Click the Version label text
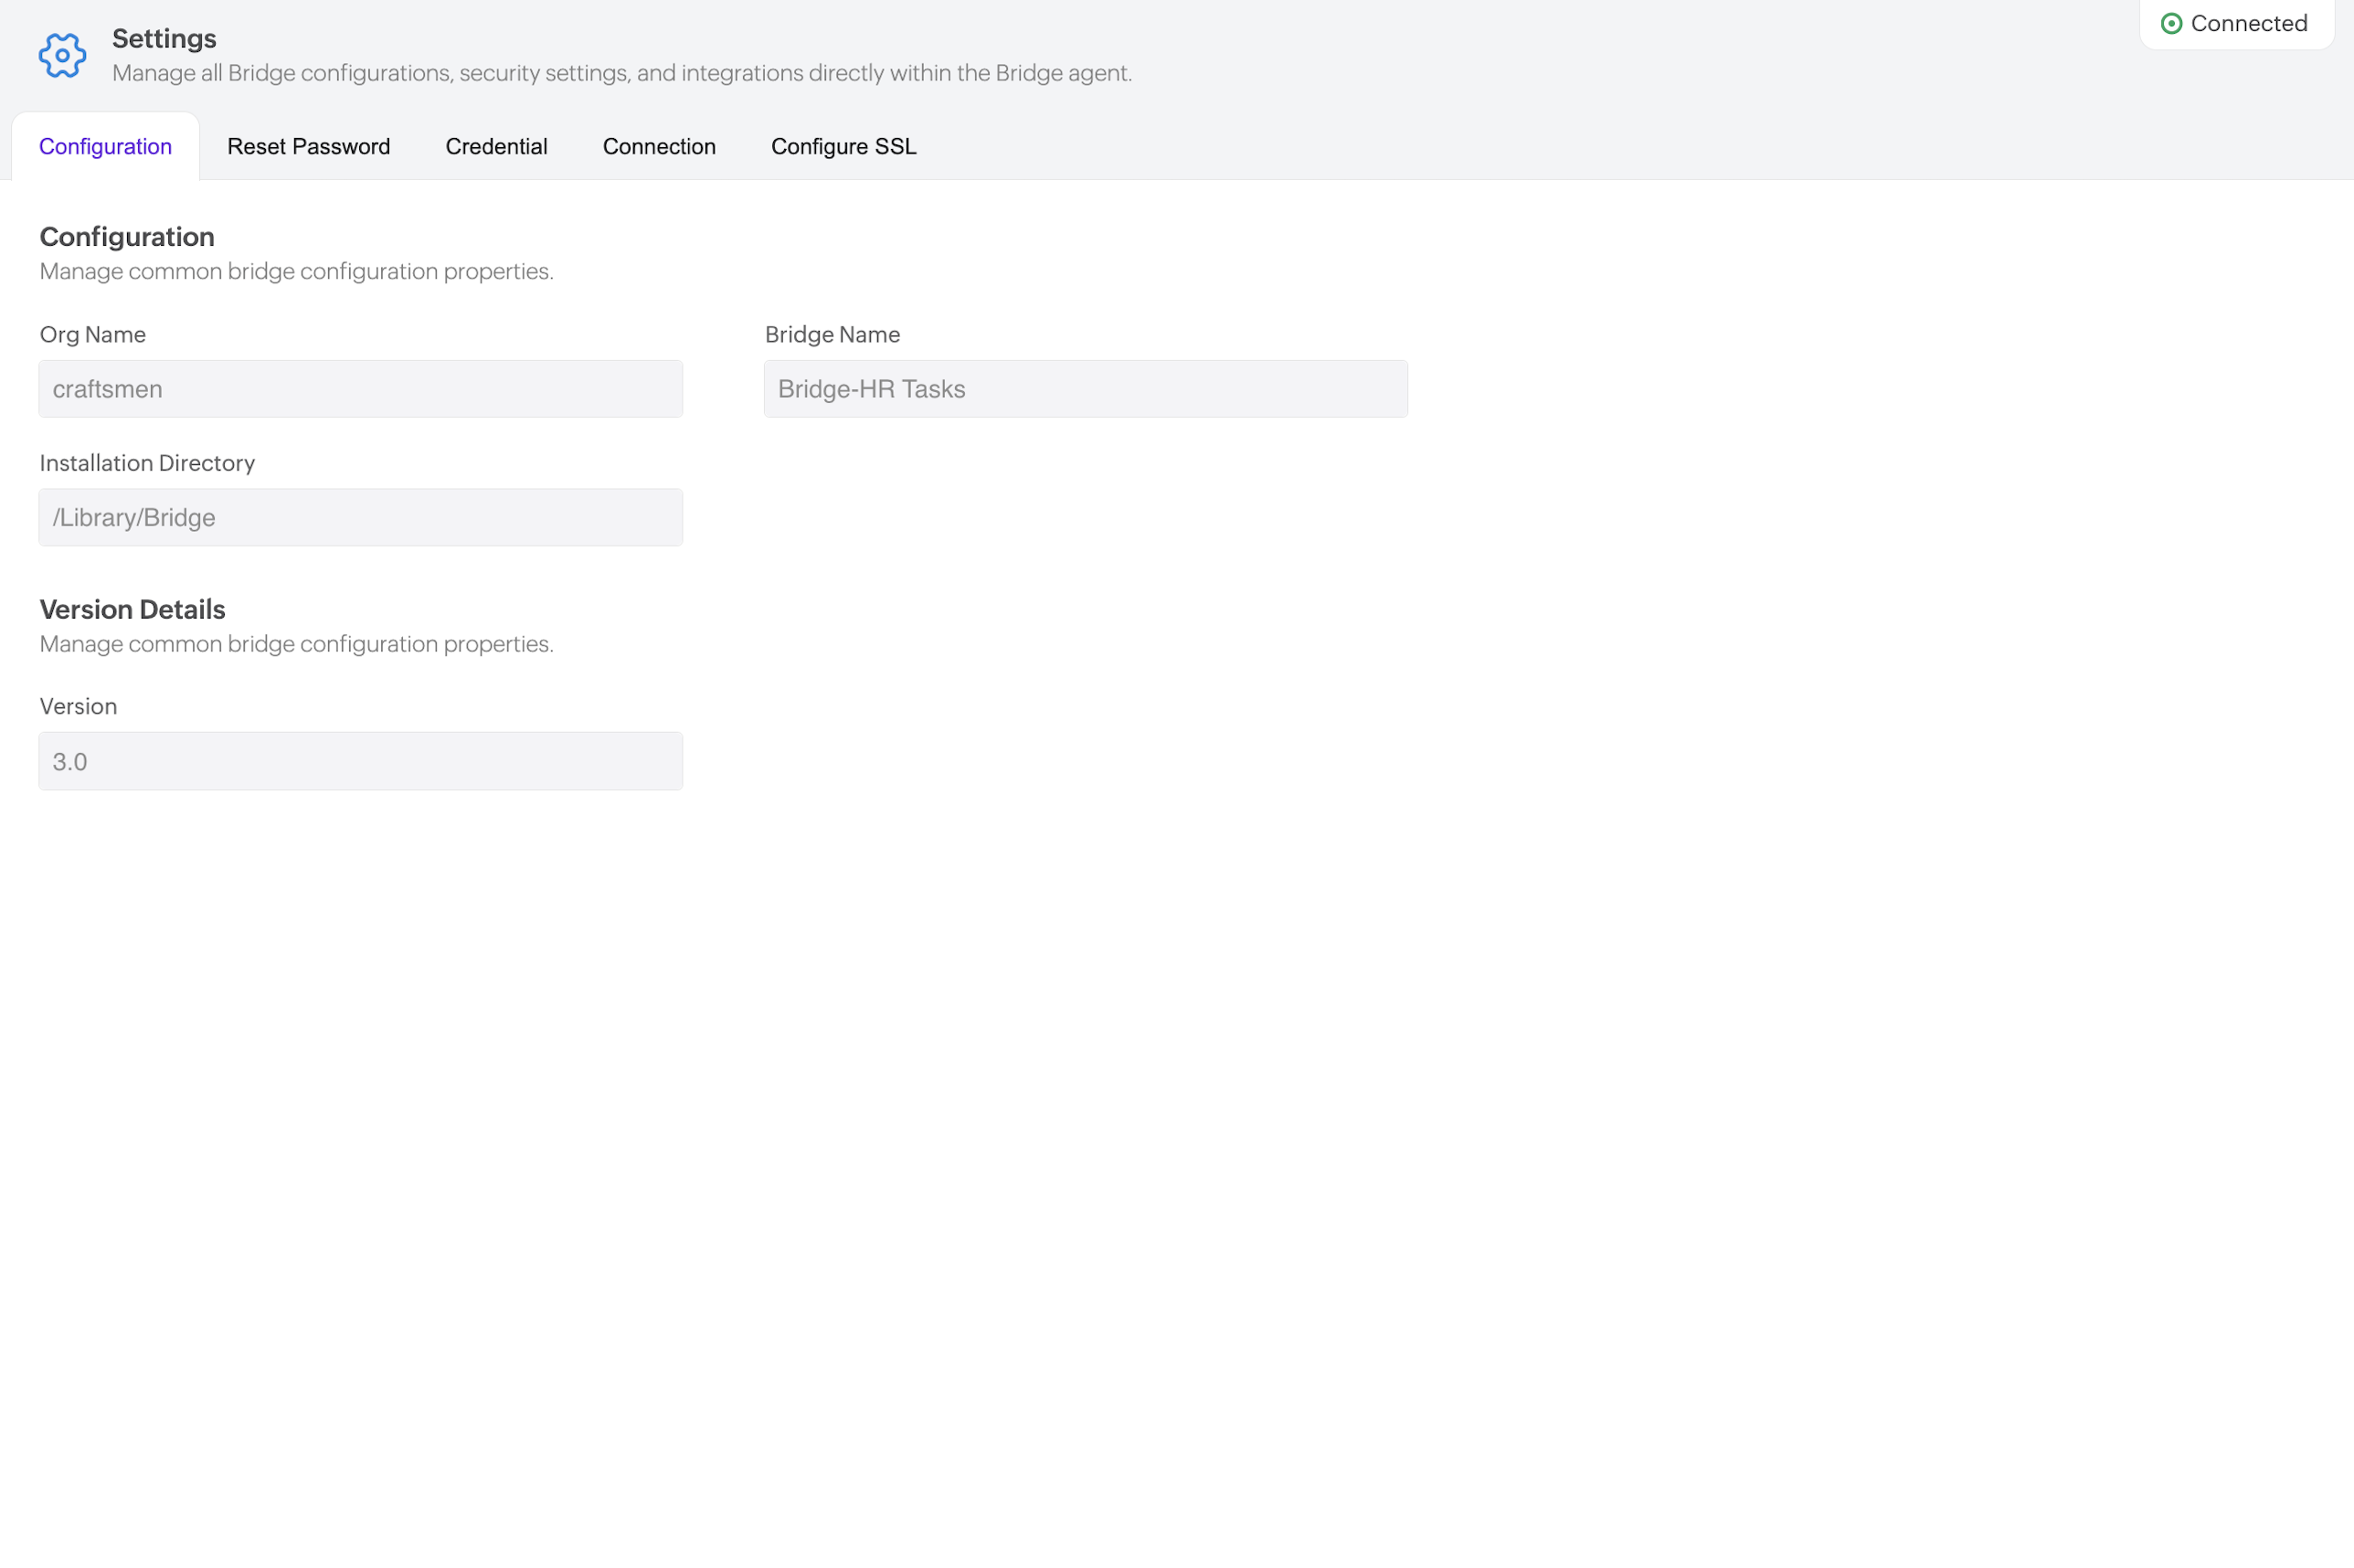Screen dimensions: 2354x1568 (78, 707)
